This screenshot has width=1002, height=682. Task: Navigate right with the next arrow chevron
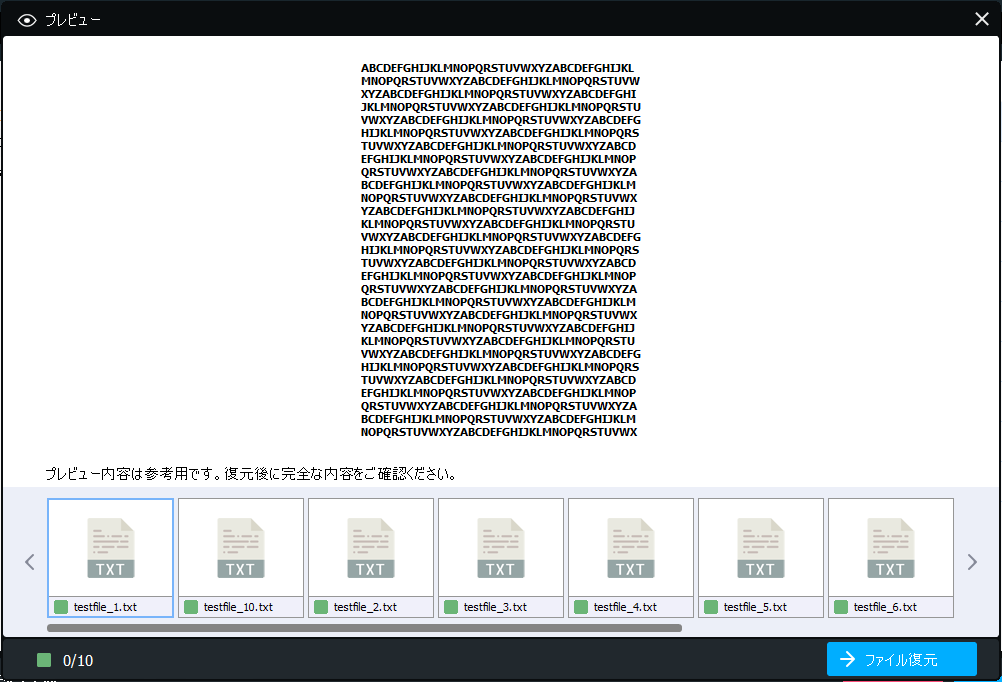[x=972, y=562]
